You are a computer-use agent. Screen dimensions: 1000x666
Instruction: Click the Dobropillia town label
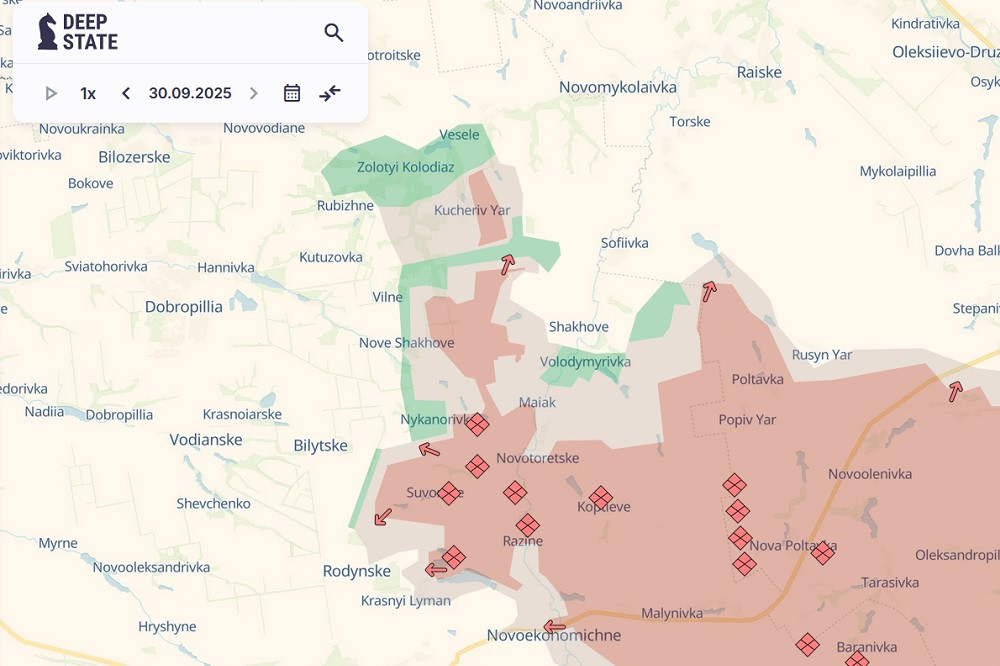point(183,307)
